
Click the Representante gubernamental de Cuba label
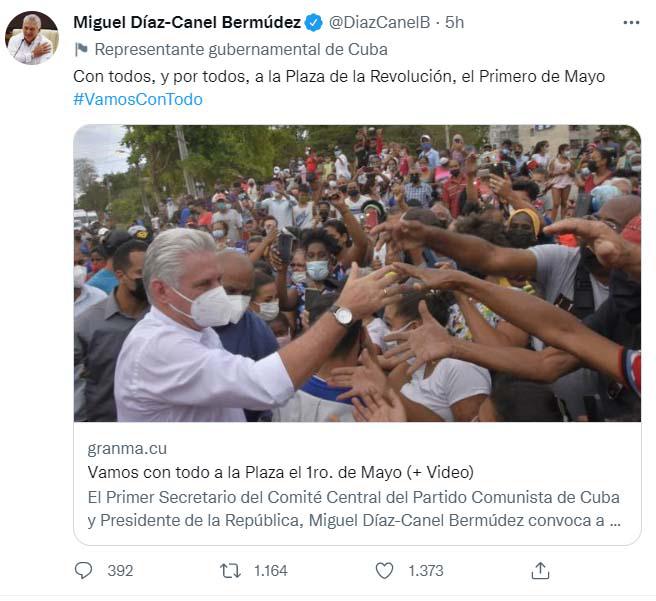(241, 50)
